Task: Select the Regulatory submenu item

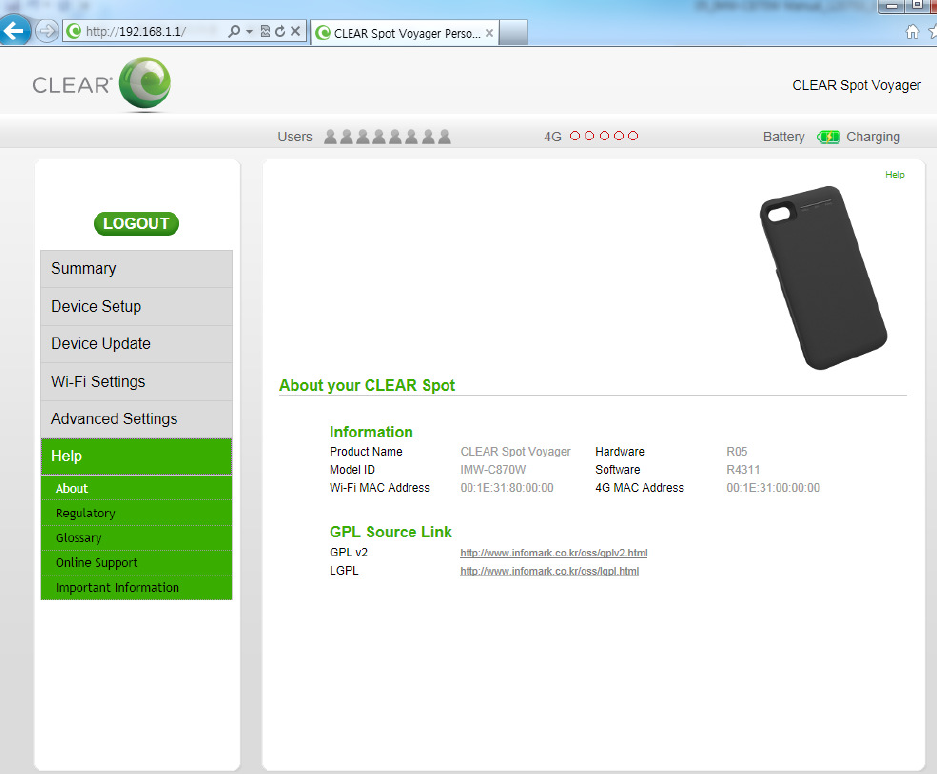Action: tap(136, 513)
